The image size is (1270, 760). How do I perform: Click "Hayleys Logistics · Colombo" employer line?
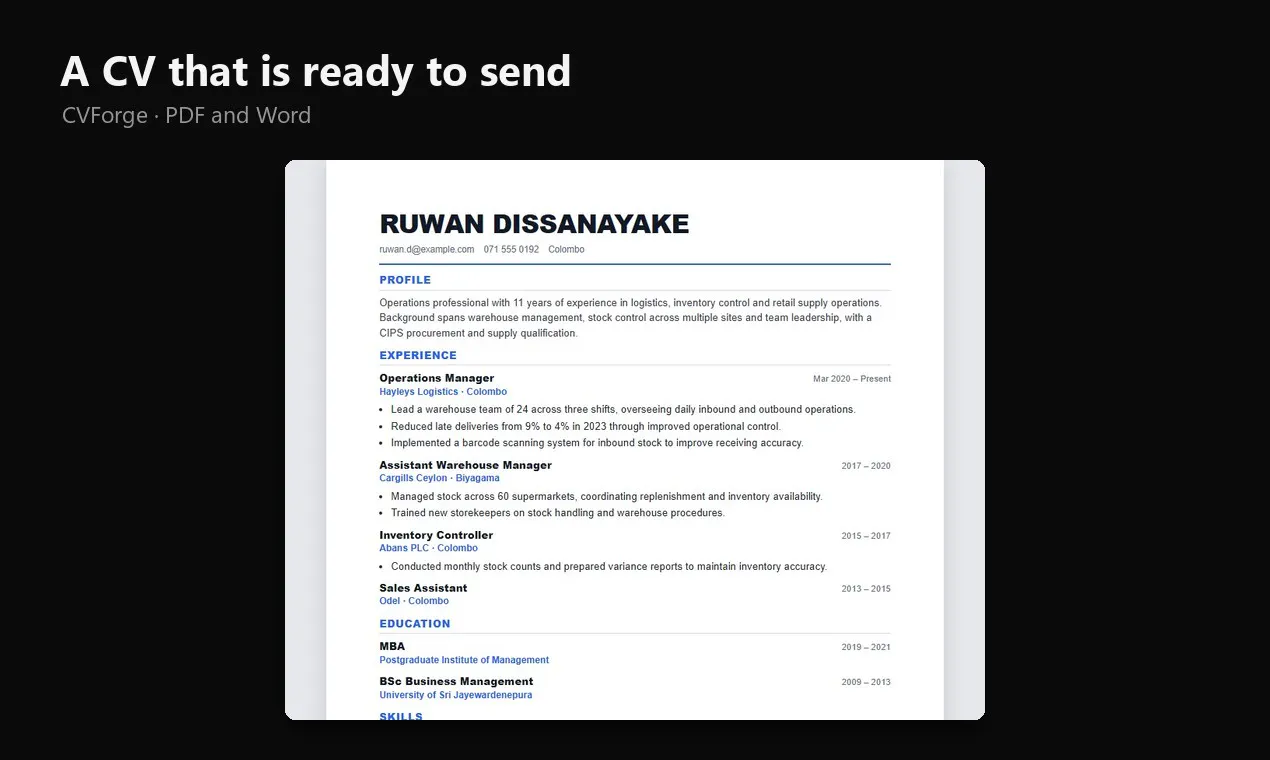point(443,392)
